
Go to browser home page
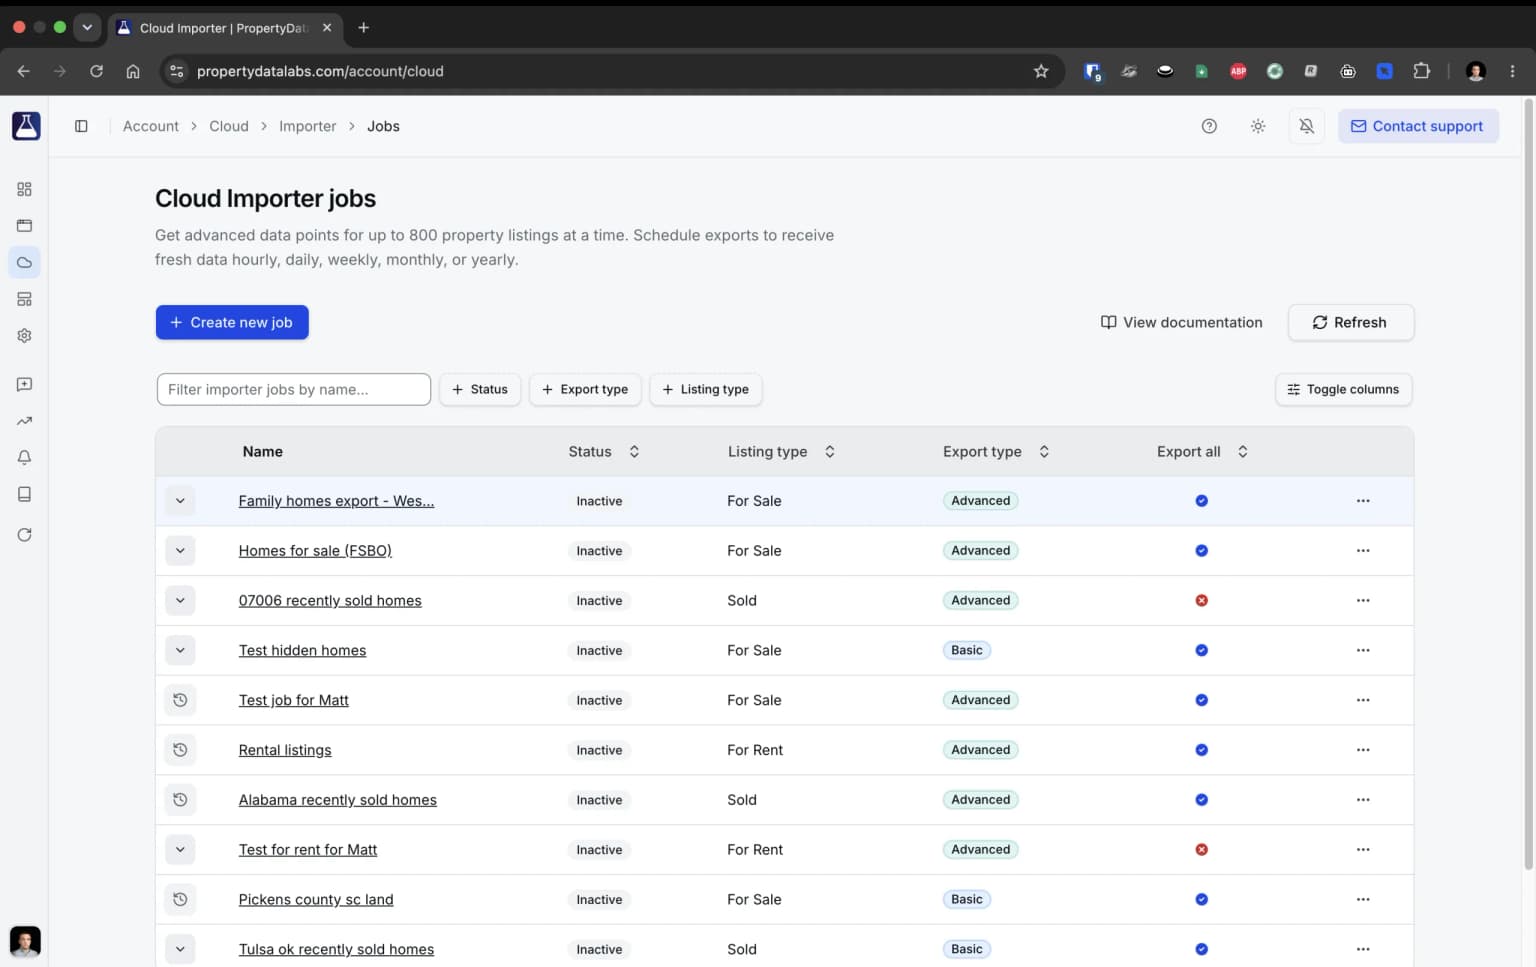click(x=133, y=71)
